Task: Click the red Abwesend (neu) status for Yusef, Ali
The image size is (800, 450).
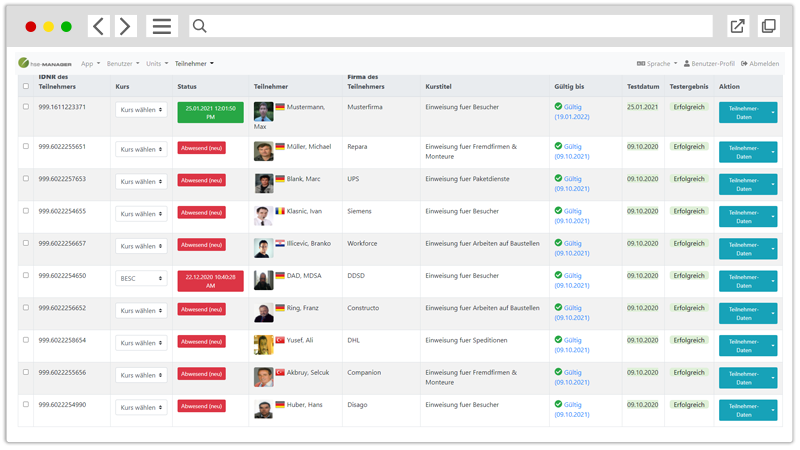Action: (202, 342)
